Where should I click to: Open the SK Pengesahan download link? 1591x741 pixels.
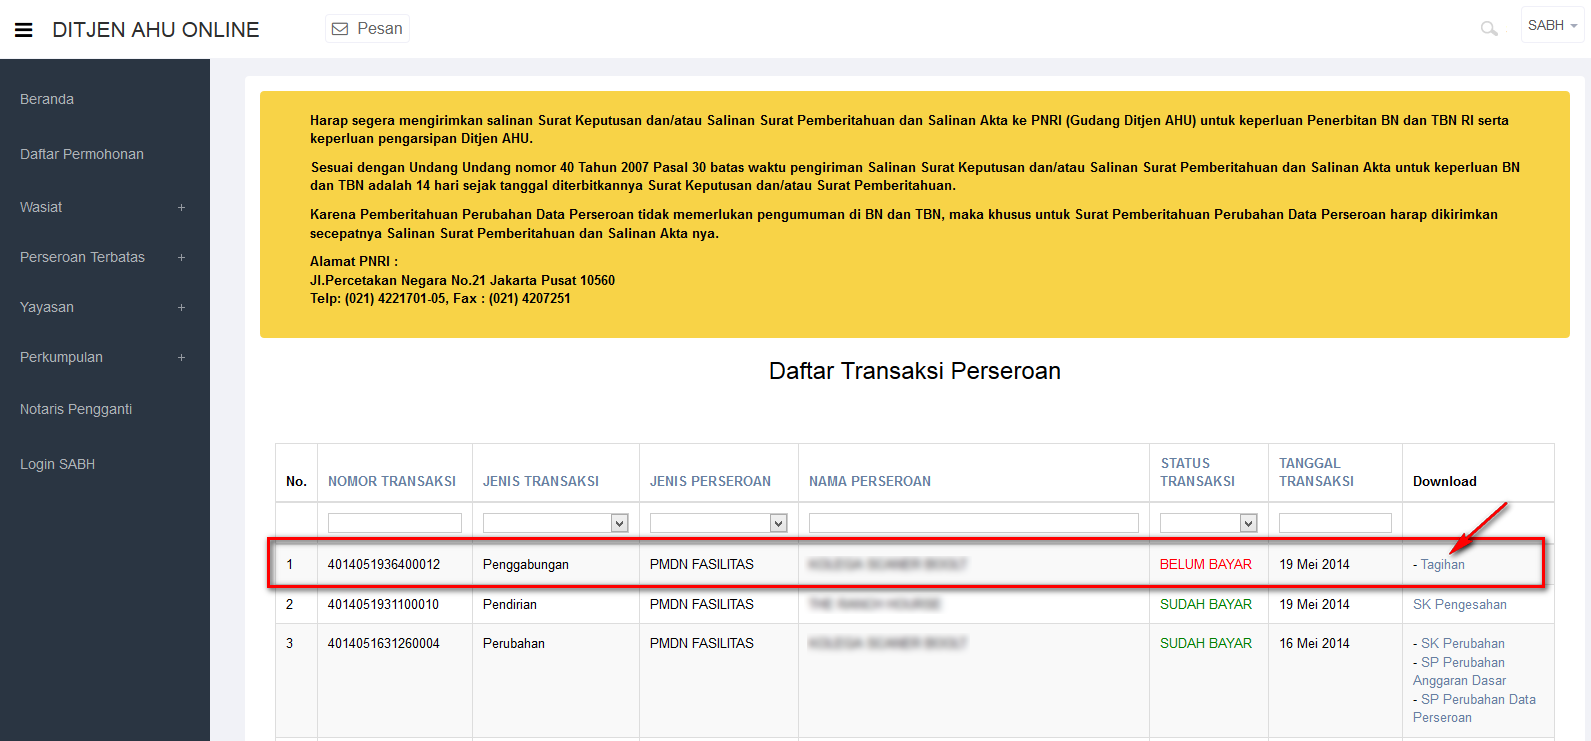click(x=1459, y=605)
